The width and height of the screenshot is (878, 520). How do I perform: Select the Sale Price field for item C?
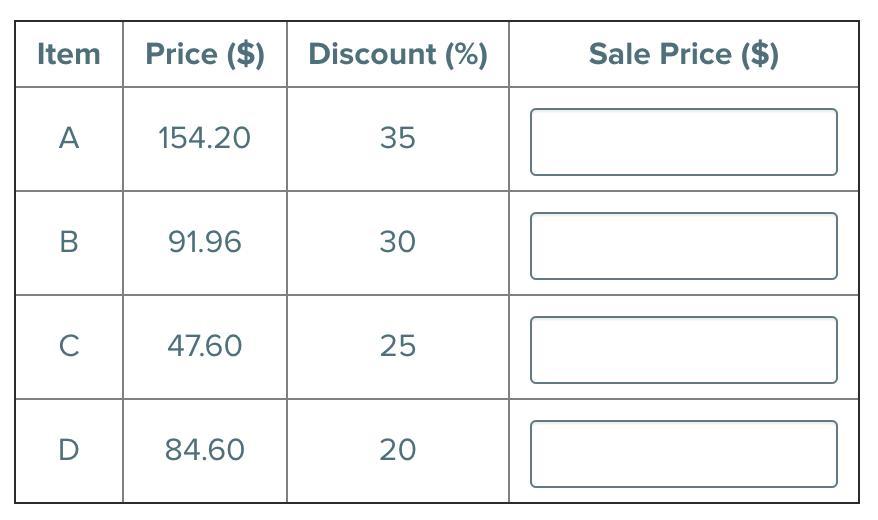pyautogui.click(x=683, y=350)
